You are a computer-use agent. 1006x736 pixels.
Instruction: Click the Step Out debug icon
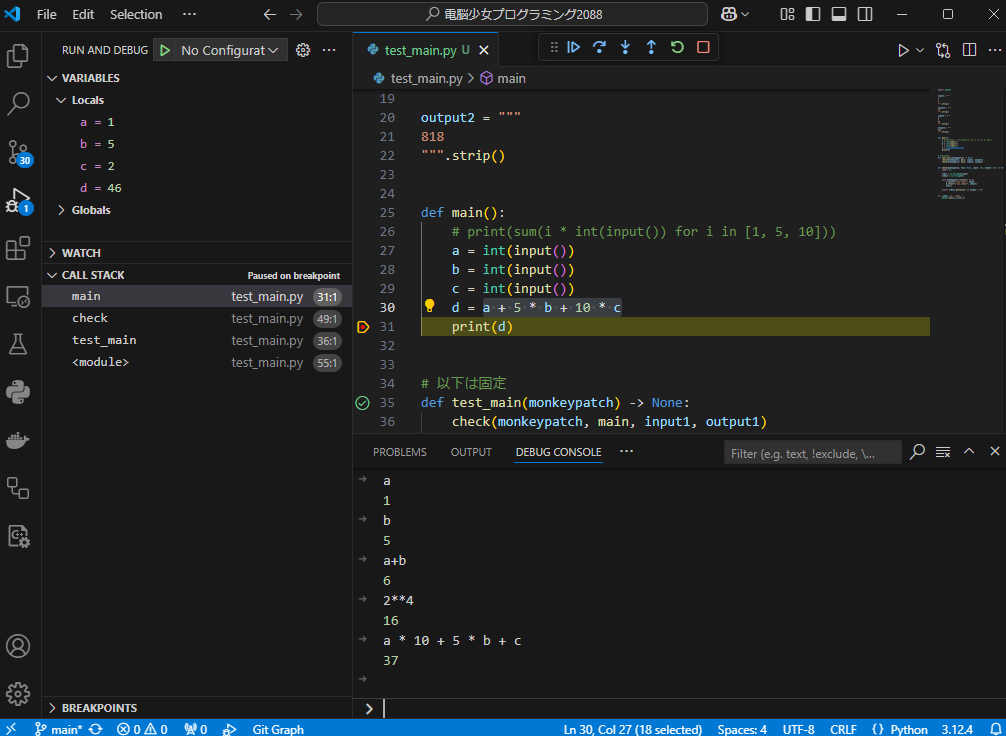651,47
